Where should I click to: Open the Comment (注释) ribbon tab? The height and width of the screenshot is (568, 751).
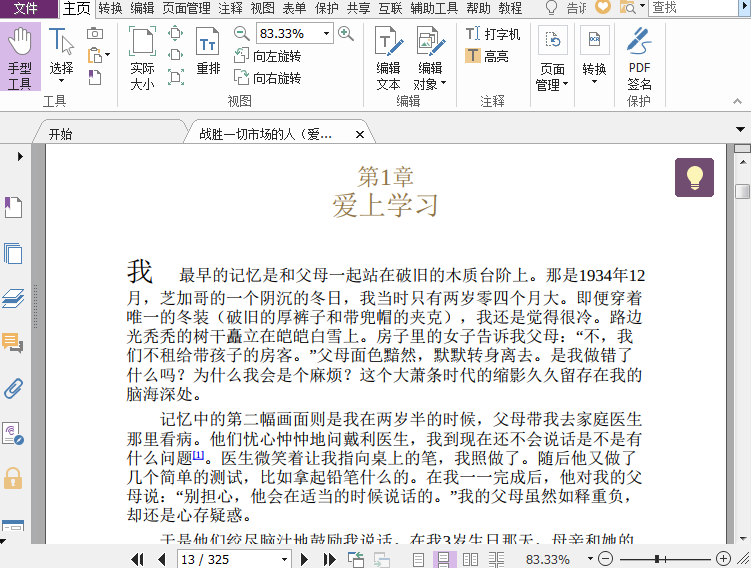(x=230, y=8)
